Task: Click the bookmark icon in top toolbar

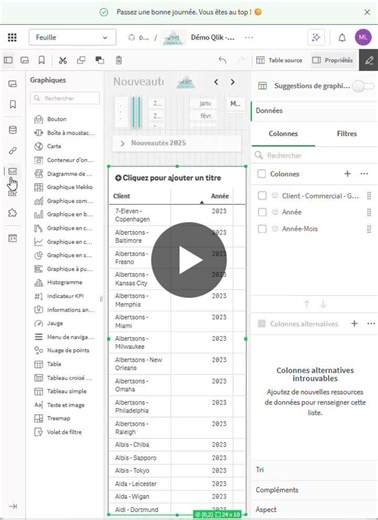Action: click(x=42, y=60)
